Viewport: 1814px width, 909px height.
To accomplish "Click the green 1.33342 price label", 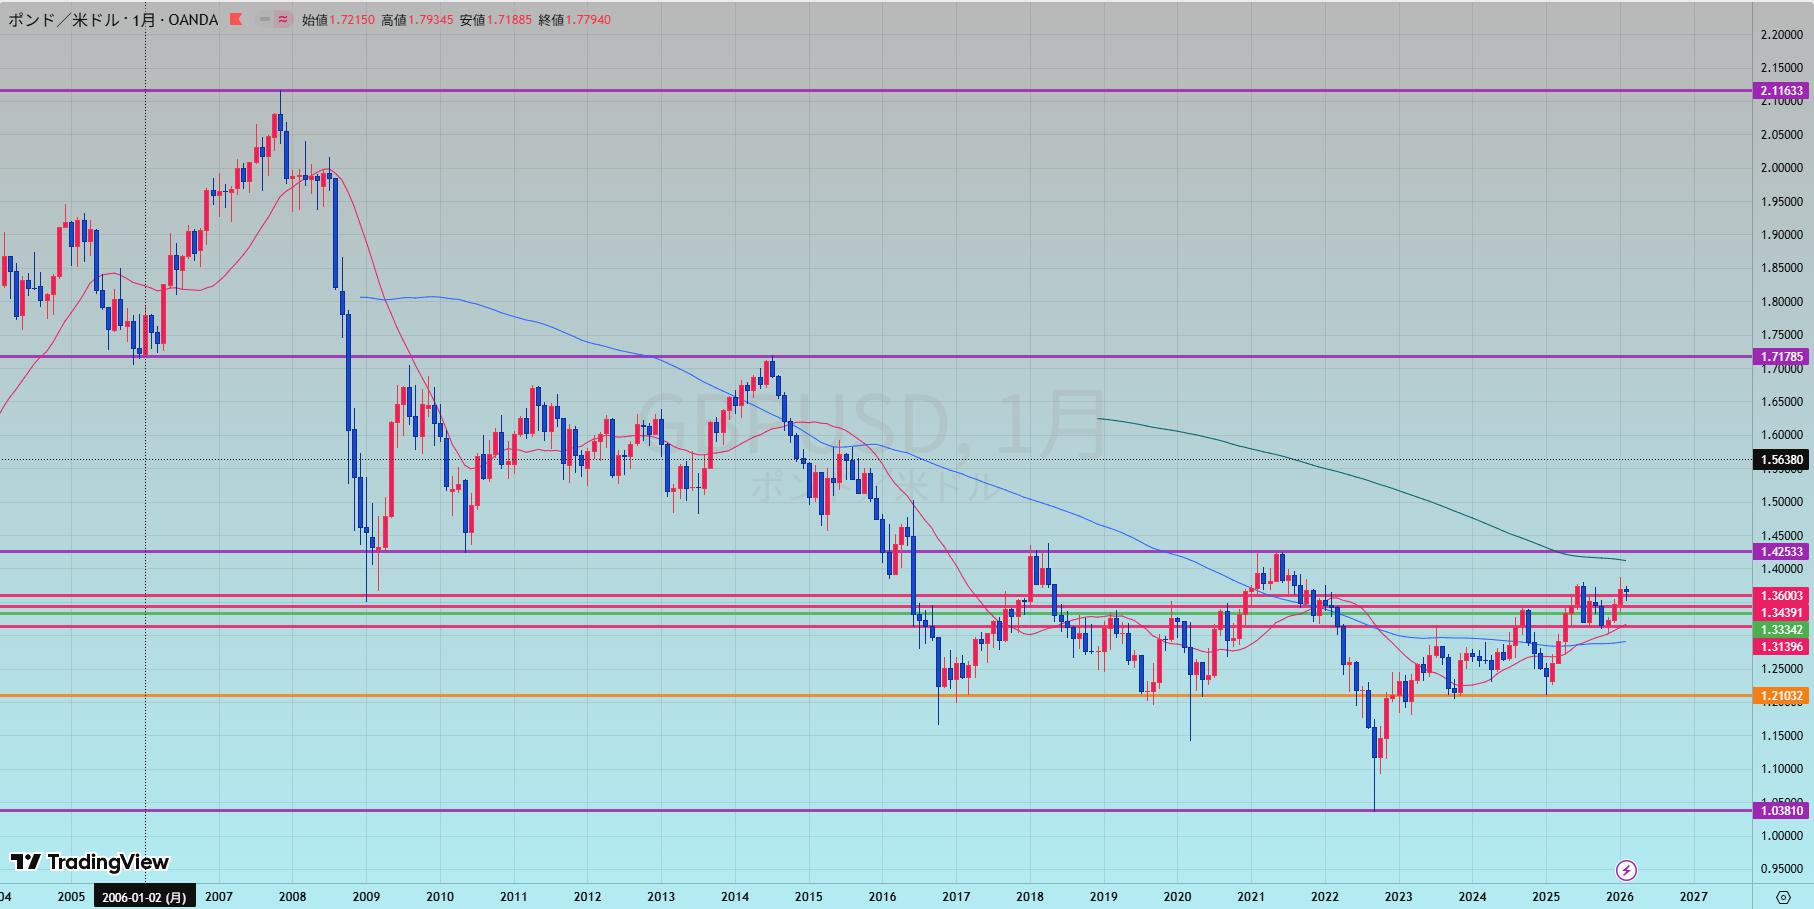I will click(x=1781, y=629).
